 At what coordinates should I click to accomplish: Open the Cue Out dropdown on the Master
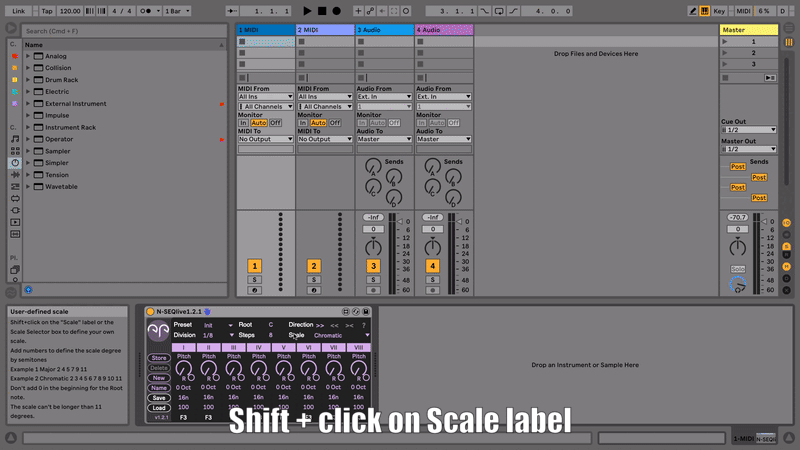pos(748,130)
